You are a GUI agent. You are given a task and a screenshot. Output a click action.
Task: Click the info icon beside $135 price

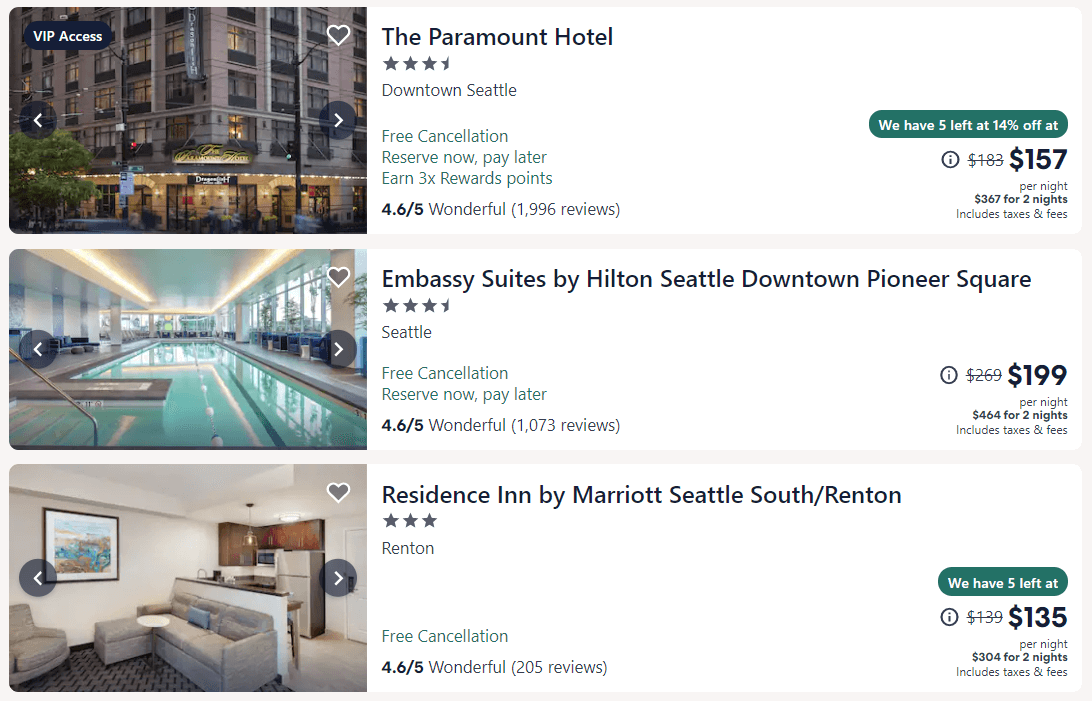(x=948, y=617)
